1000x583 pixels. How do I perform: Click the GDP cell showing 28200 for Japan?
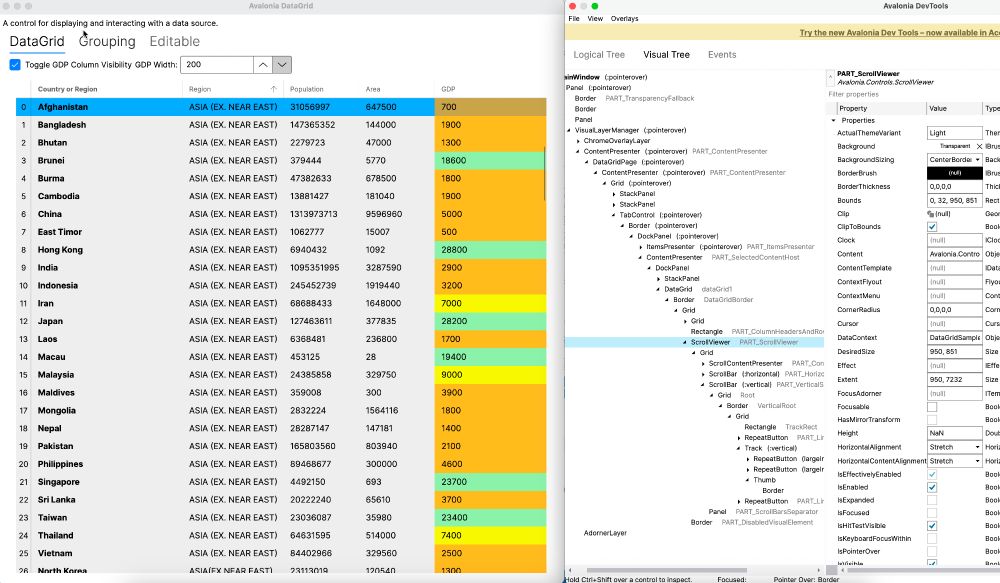pyautogui.click(x=490, y=321)
